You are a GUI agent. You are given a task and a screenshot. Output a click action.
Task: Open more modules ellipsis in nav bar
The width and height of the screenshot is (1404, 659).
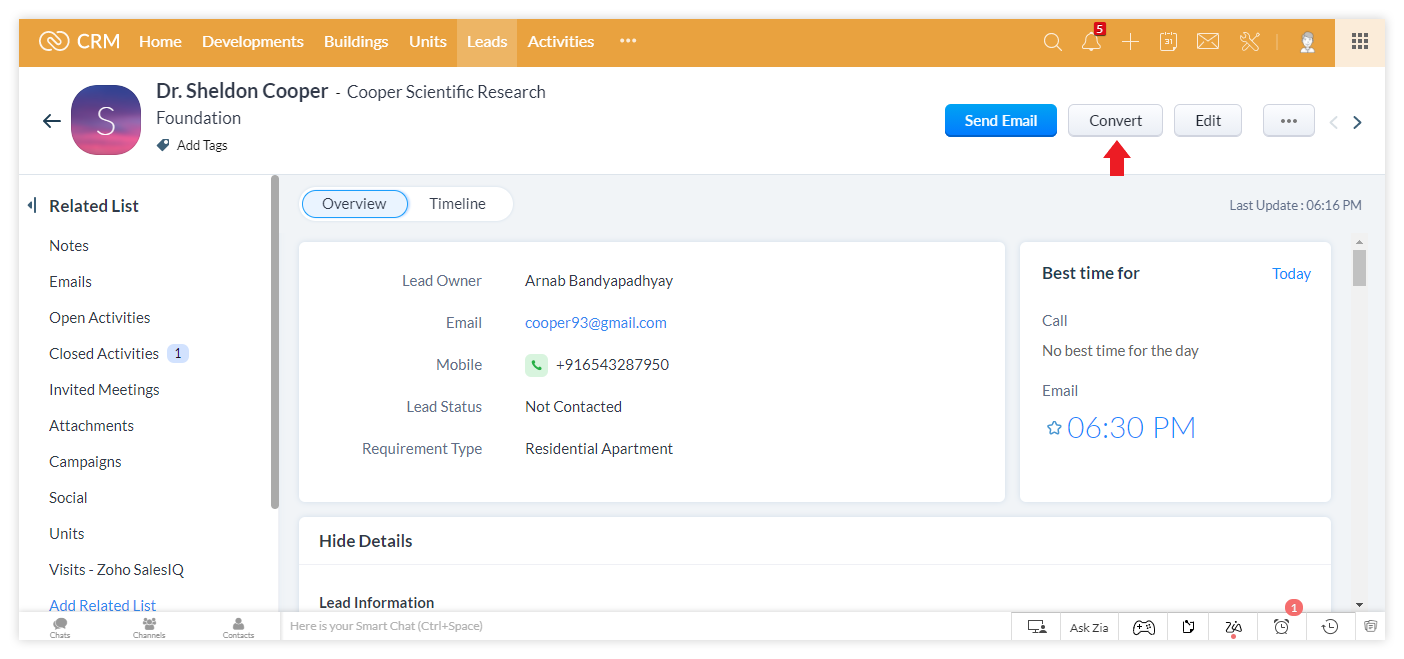(x=628, y=41)
